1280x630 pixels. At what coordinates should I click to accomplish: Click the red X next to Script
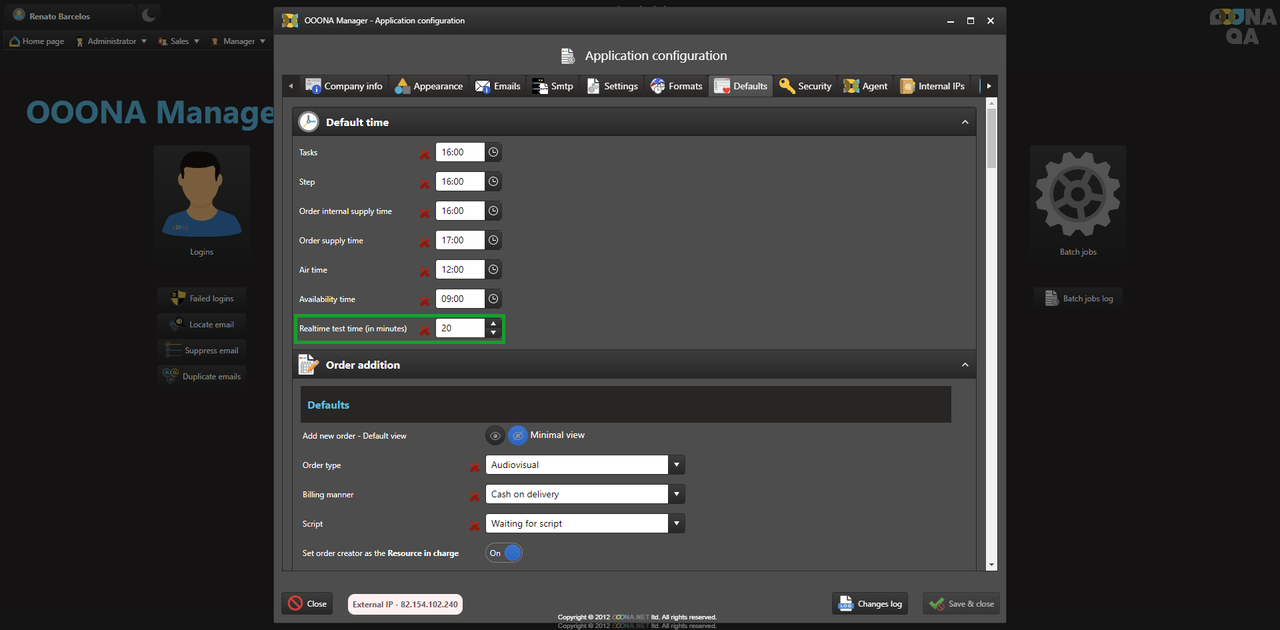coord(474,525)
